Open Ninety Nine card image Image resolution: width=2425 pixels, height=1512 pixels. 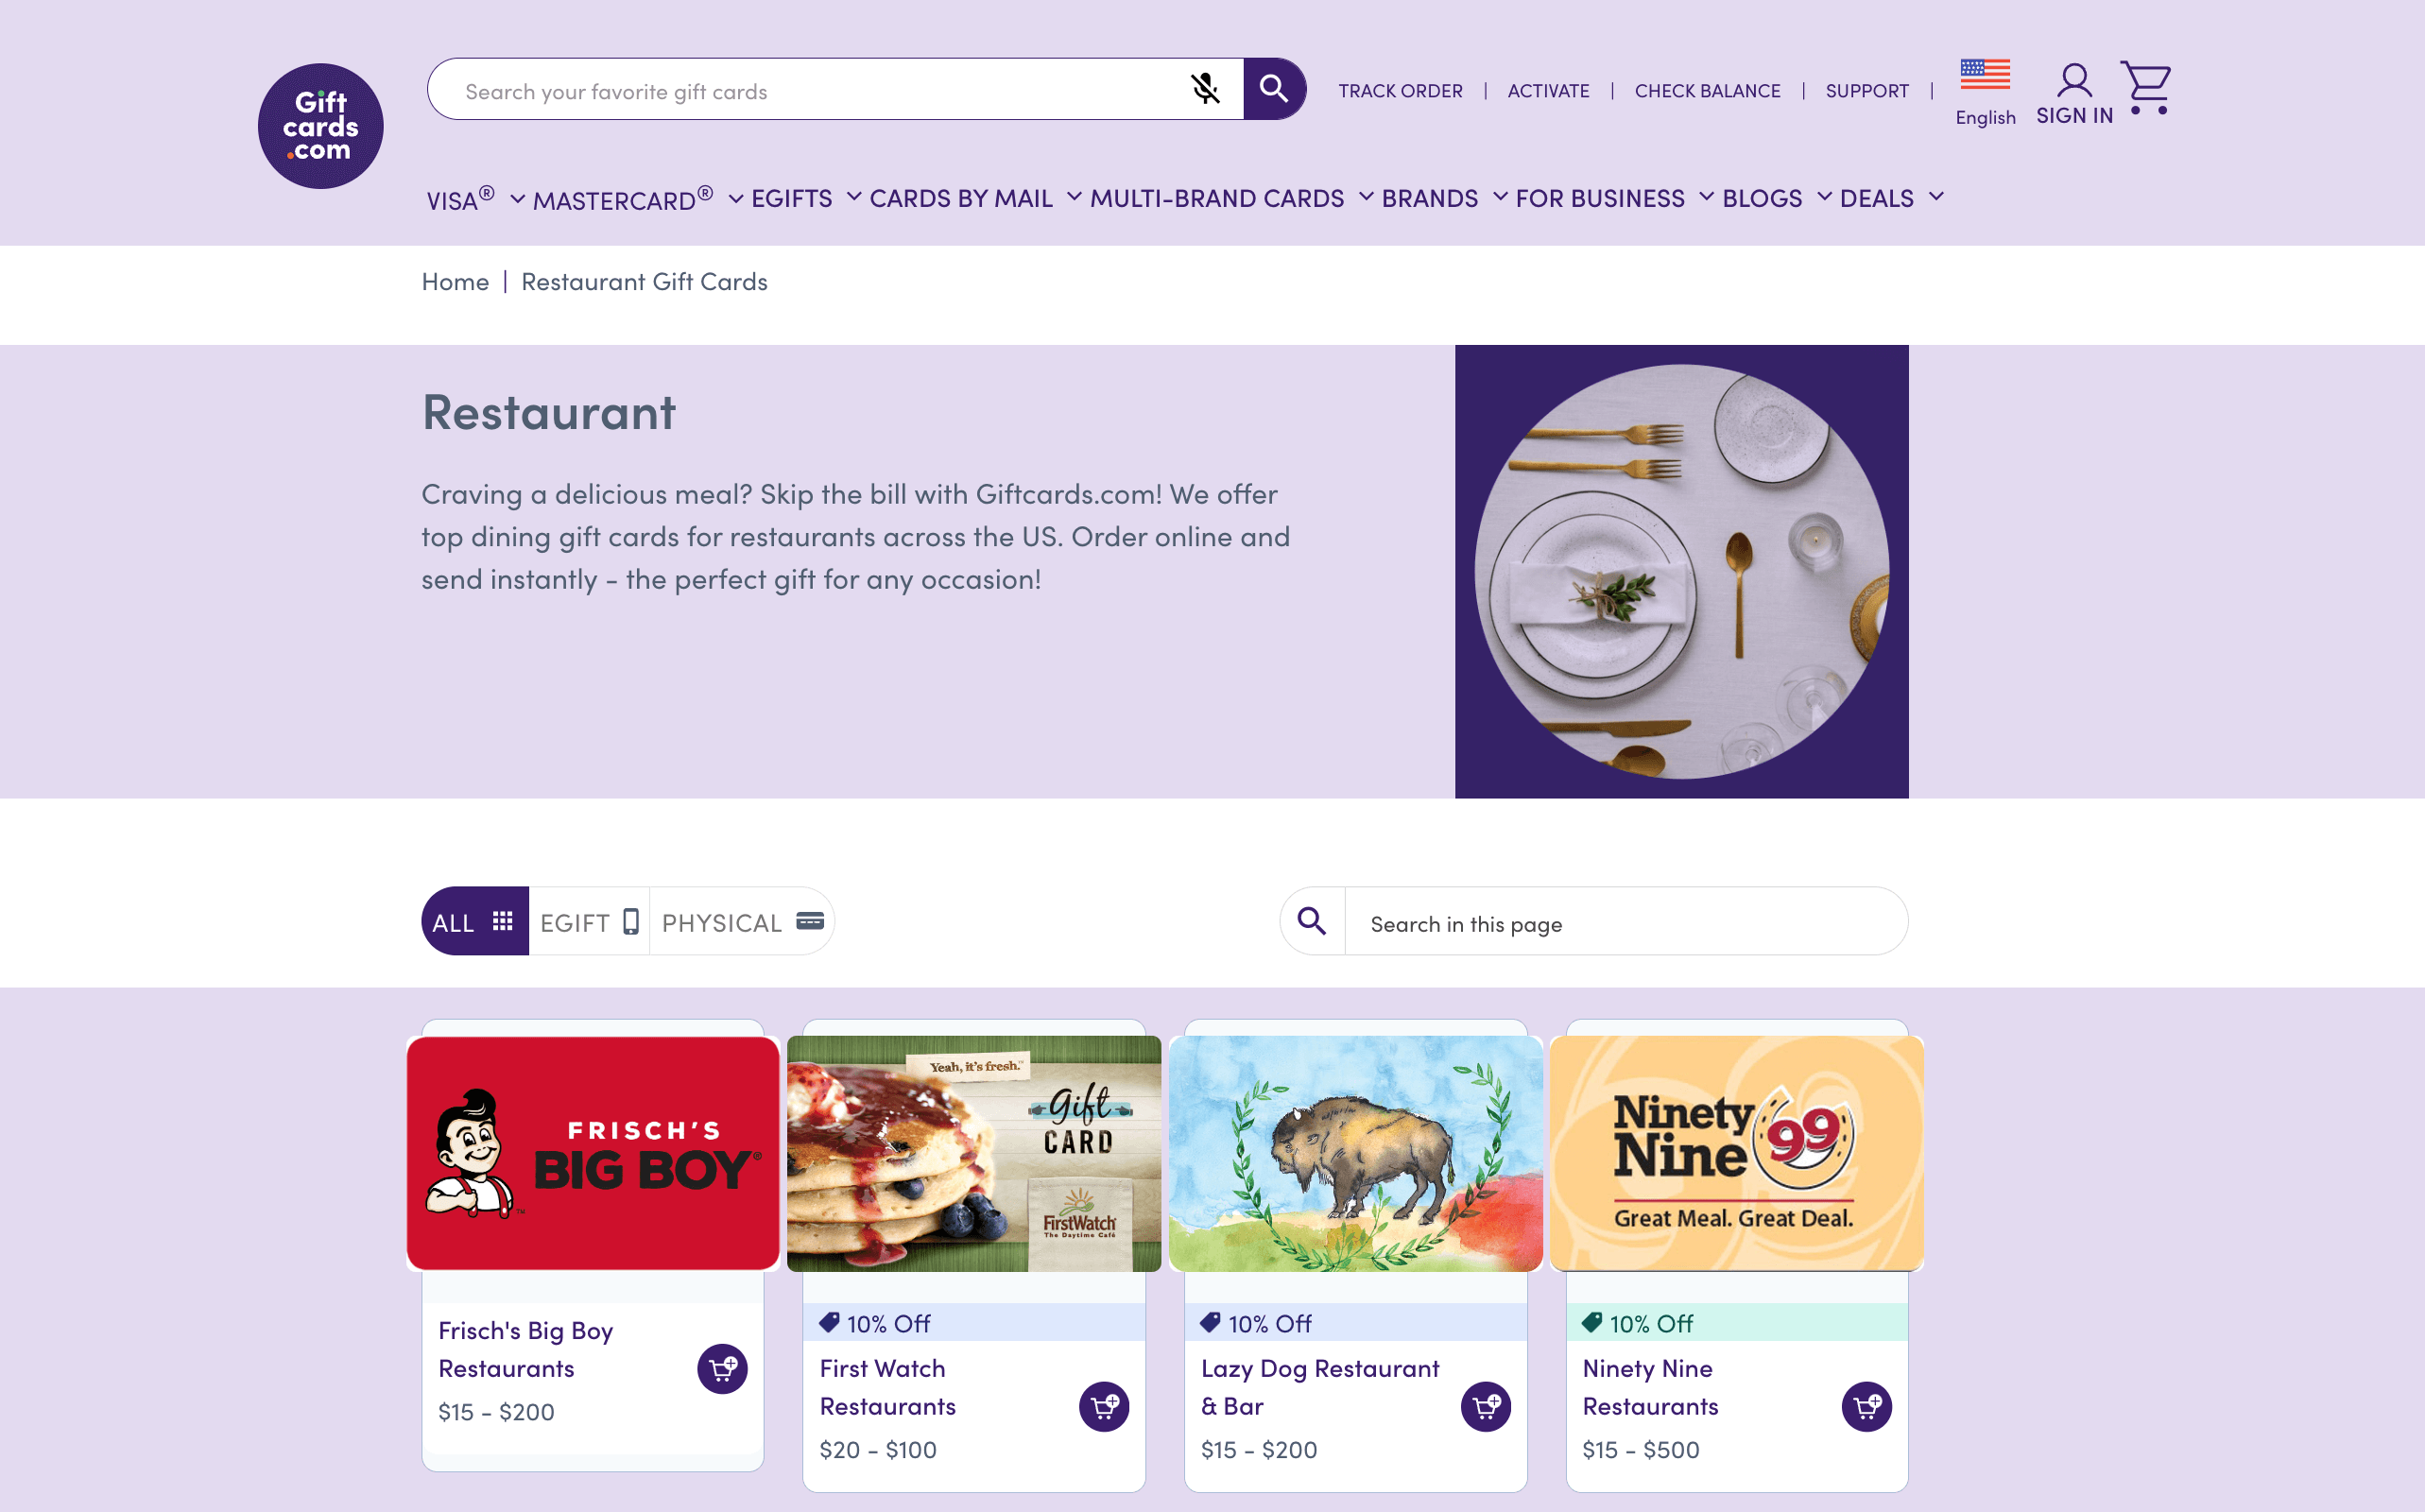(1736, 1153)
